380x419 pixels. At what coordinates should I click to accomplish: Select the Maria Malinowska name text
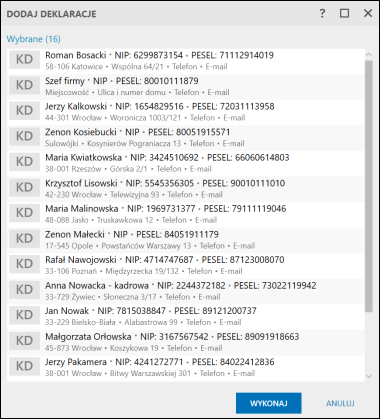82,209
